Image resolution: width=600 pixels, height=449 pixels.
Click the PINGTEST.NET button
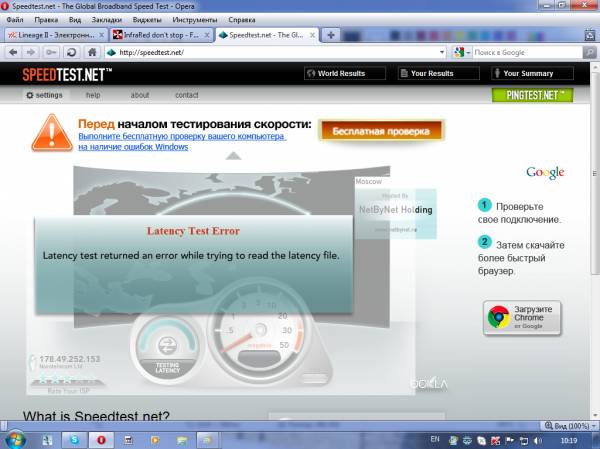point(532,95)
